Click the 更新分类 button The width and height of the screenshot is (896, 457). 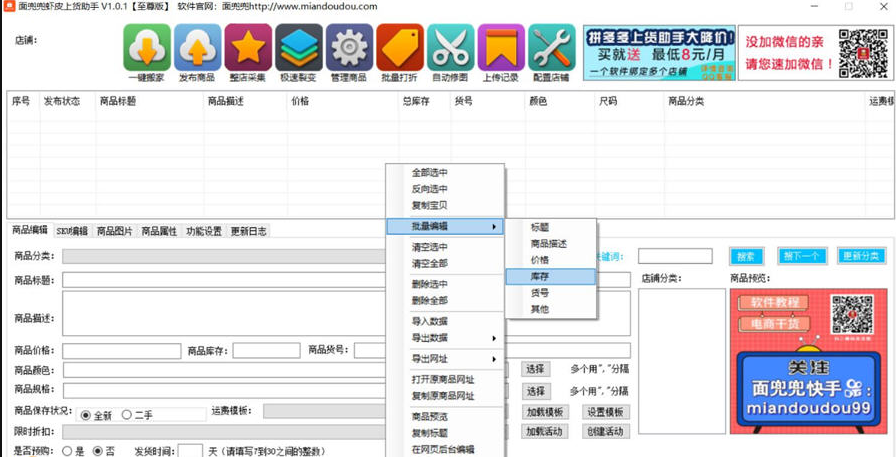pyautogui.click(x=861, y=256)
